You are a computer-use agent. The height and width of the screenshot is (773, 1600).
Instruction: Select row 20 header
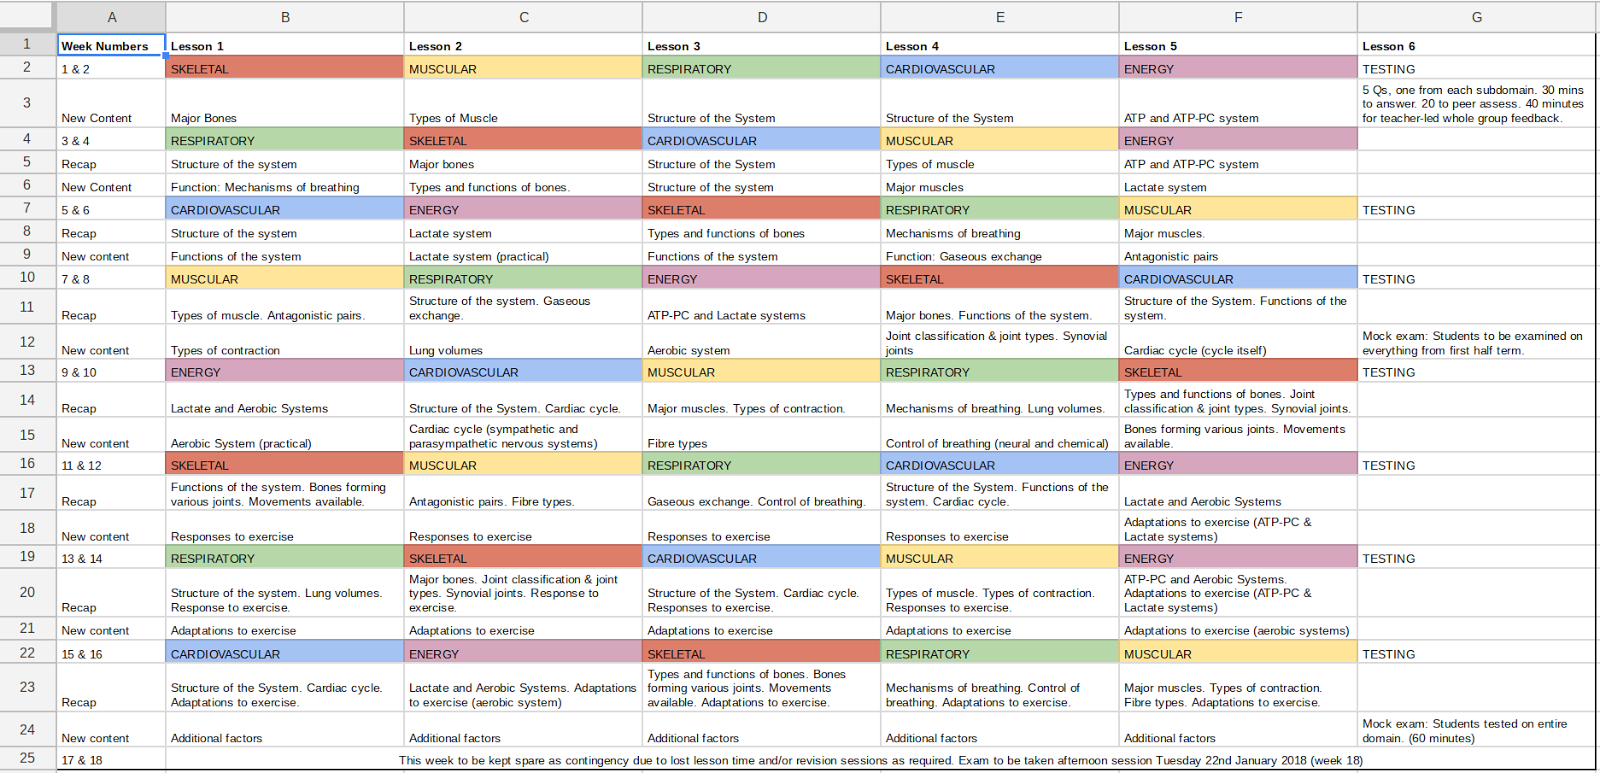(x=27, y=593)
